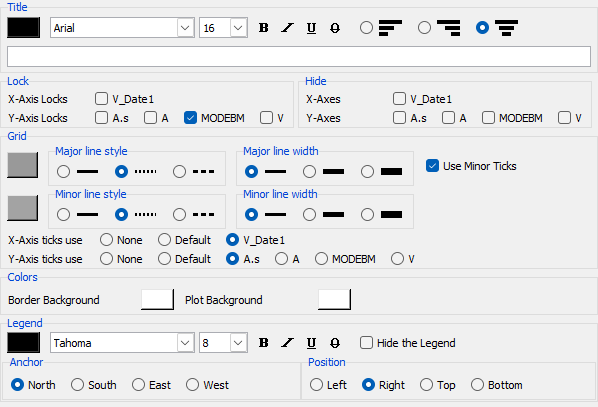Toggle strikethrough for the Legend font

click(x=335, y=343)
